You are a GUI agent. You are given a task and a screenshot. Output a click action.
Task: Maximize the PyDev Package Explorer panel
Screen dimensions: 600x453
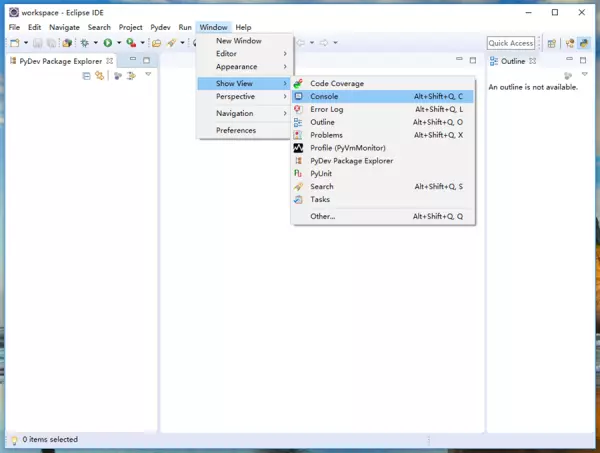pyautogui.click(x=146, y=60)
